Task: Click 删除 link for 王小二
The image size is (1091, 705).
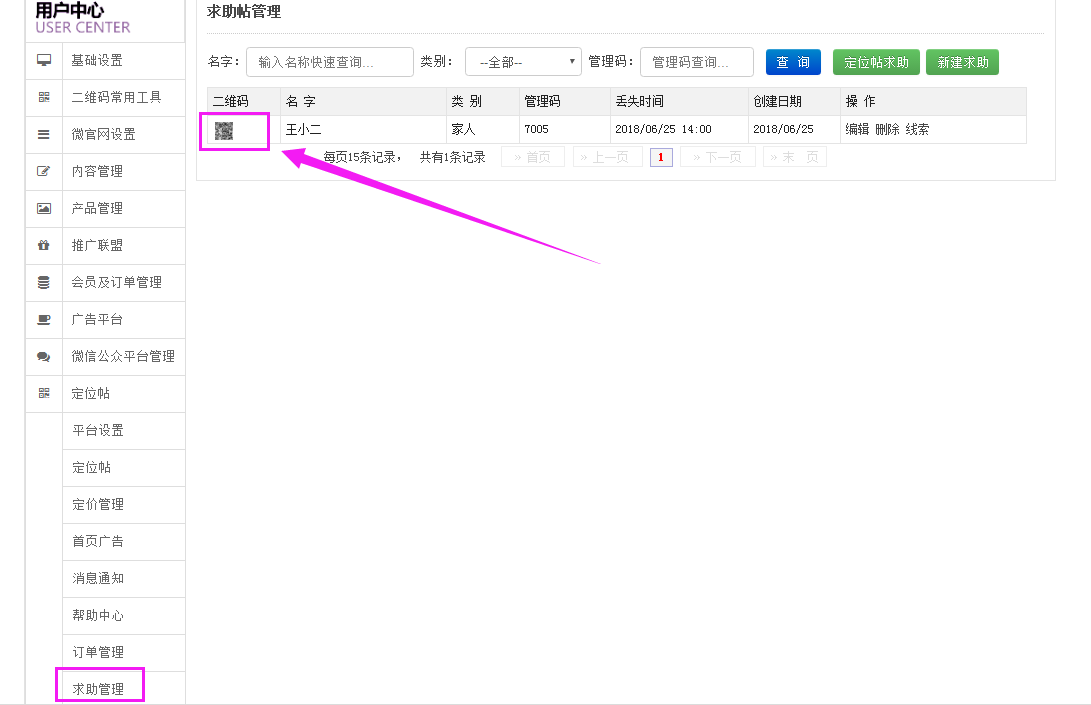Action: 887,129
